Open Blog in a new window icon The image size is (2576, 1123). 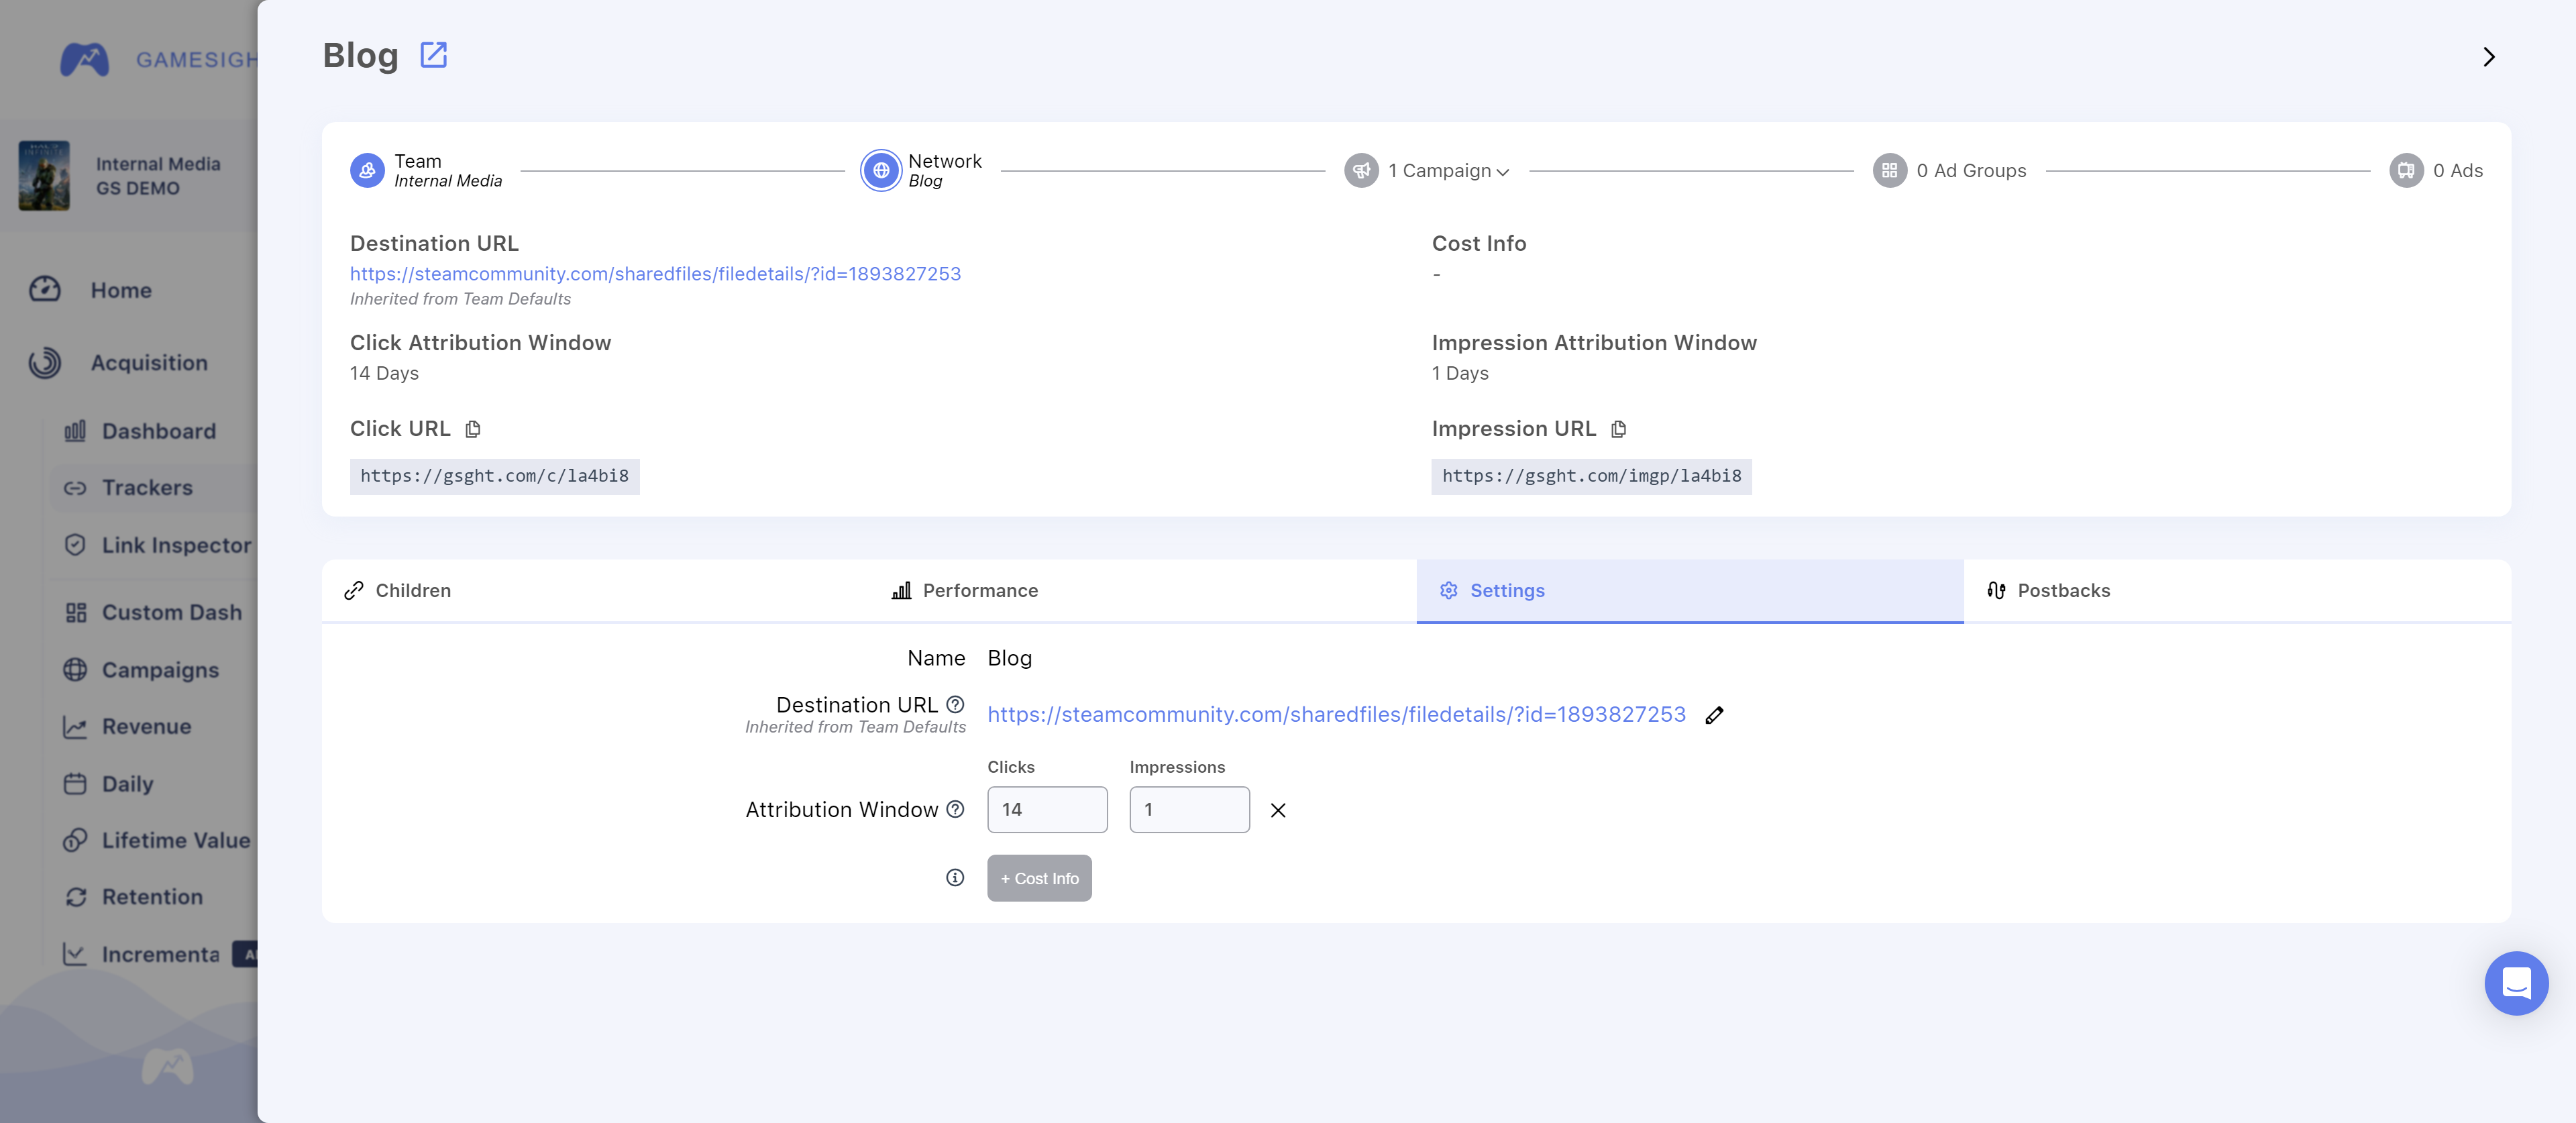pyautogui.click(x=433, y=55)
